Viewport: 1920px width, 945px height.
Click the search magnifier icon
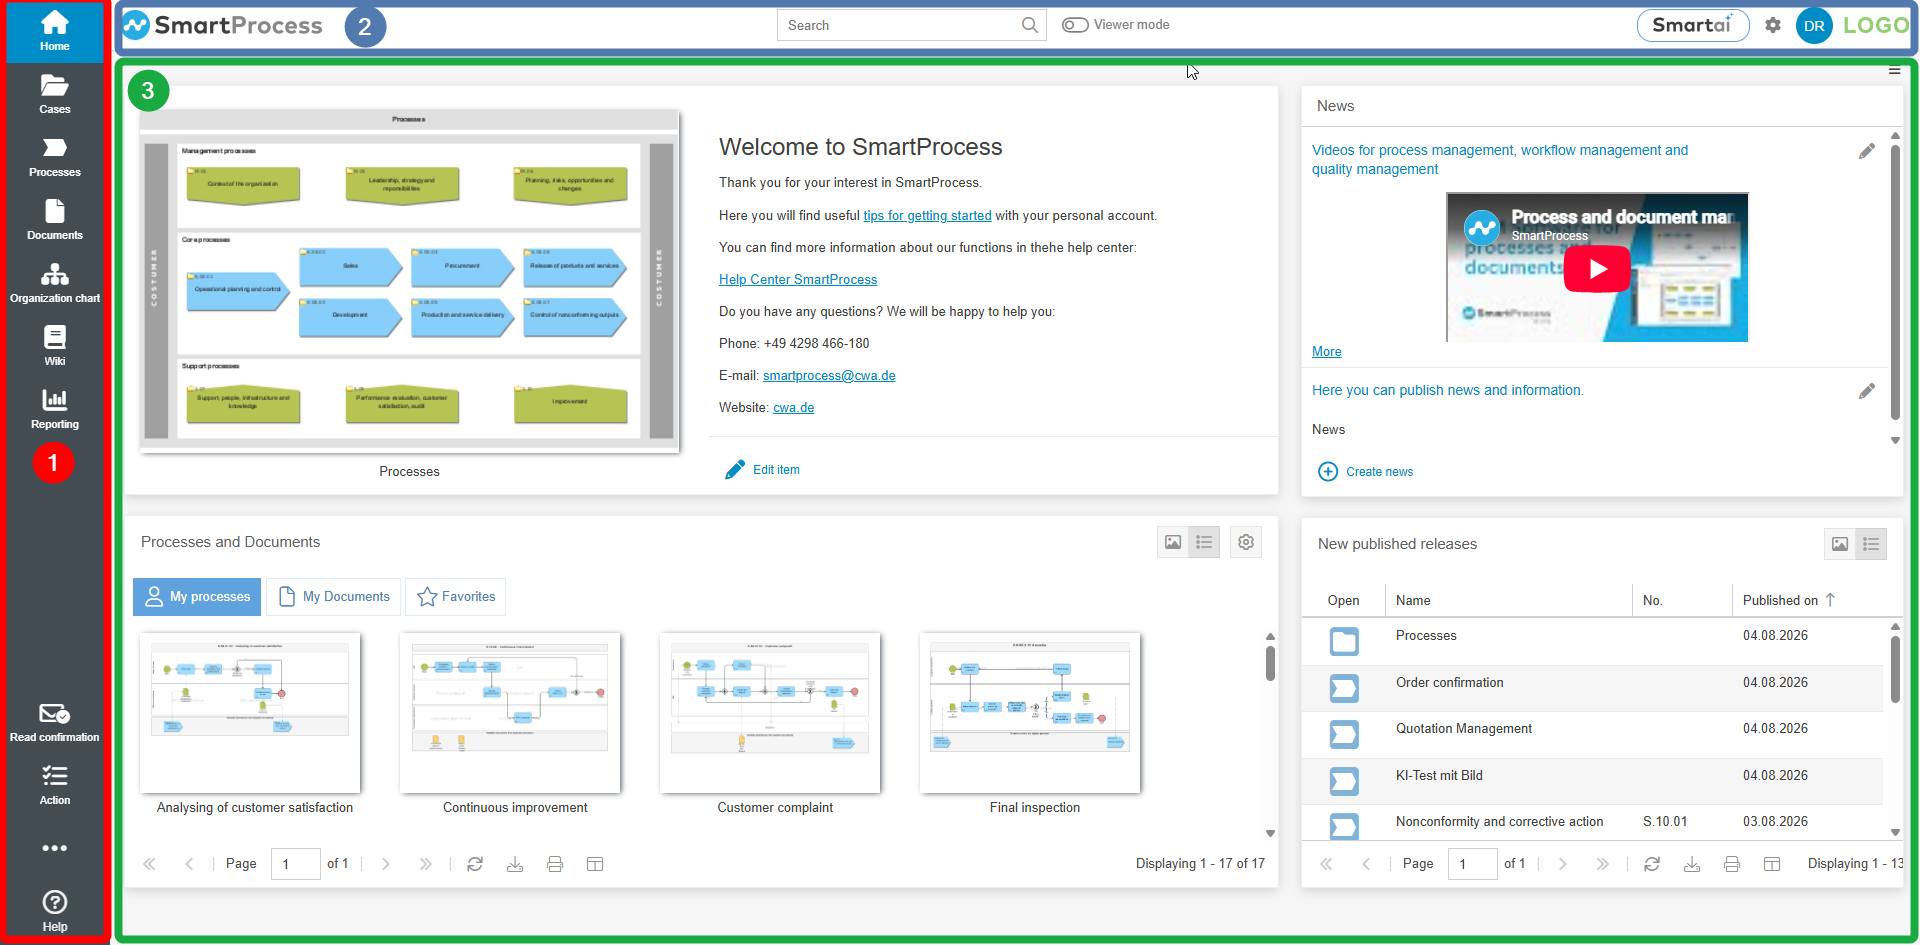[x=1030, y=25]
